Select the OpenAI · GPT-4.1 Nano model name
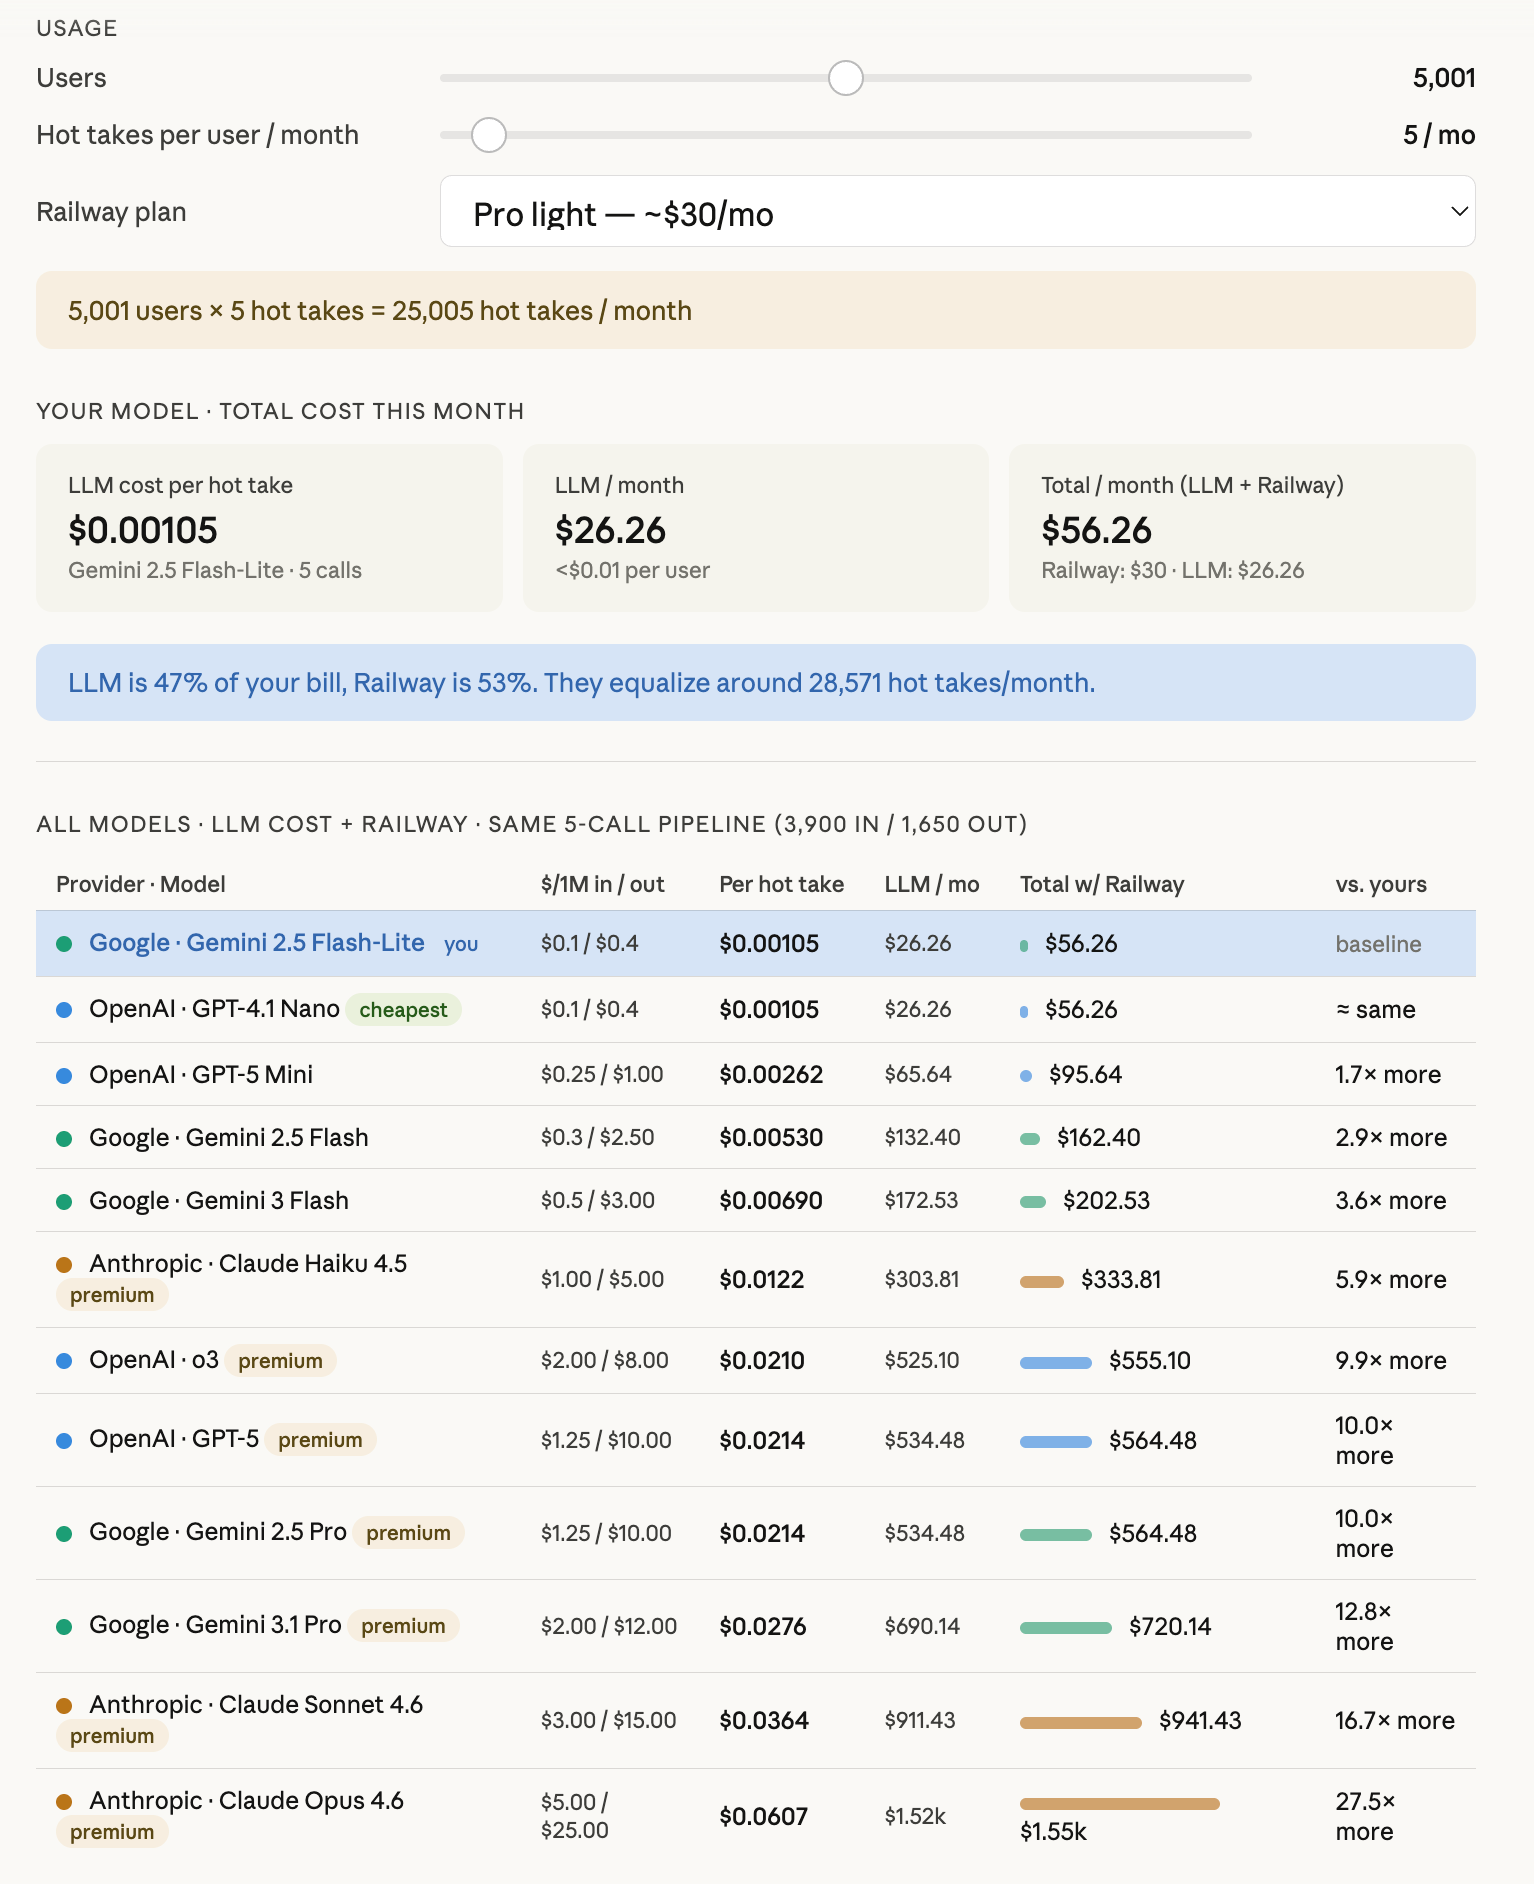 pyautogui.click(x=215, y=1009)
